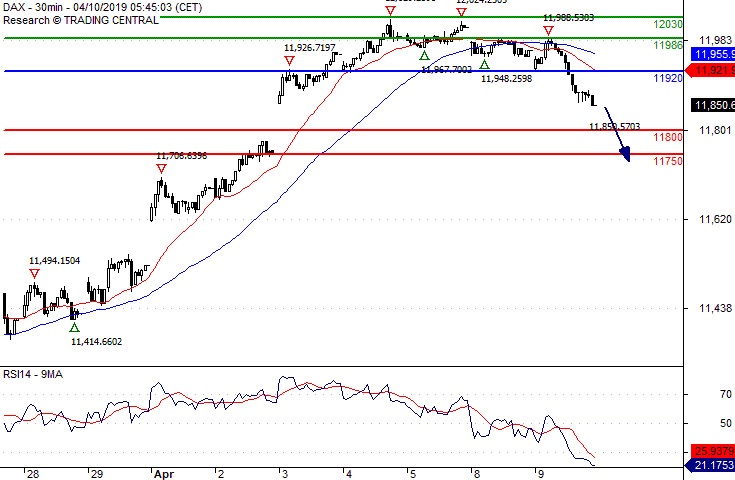This screenshot has width=735, height=480.
Task: Click the RSI14 - 9MA indicator label
Action: (x=33, y=375)
